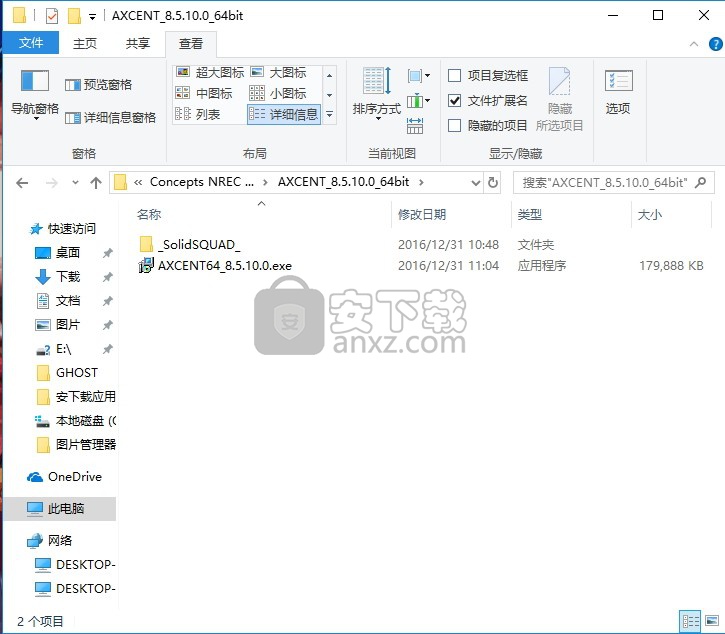Click Hide selected items (隐藏所选项目) button
This screenshot has width=725, height=634.
point(559,100)
